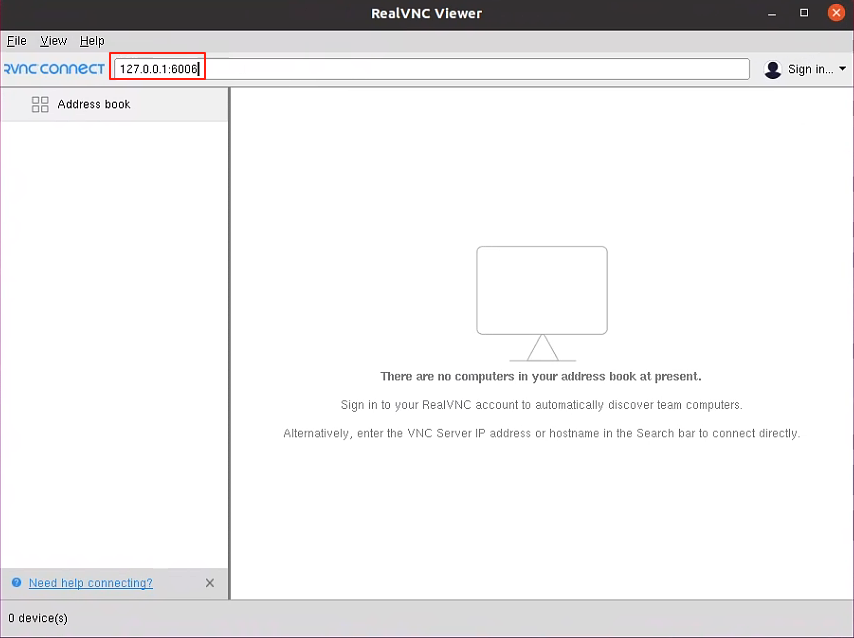Click the monitor illustration graphic
This screenshot has height=638, width=854.
[541, 291]
